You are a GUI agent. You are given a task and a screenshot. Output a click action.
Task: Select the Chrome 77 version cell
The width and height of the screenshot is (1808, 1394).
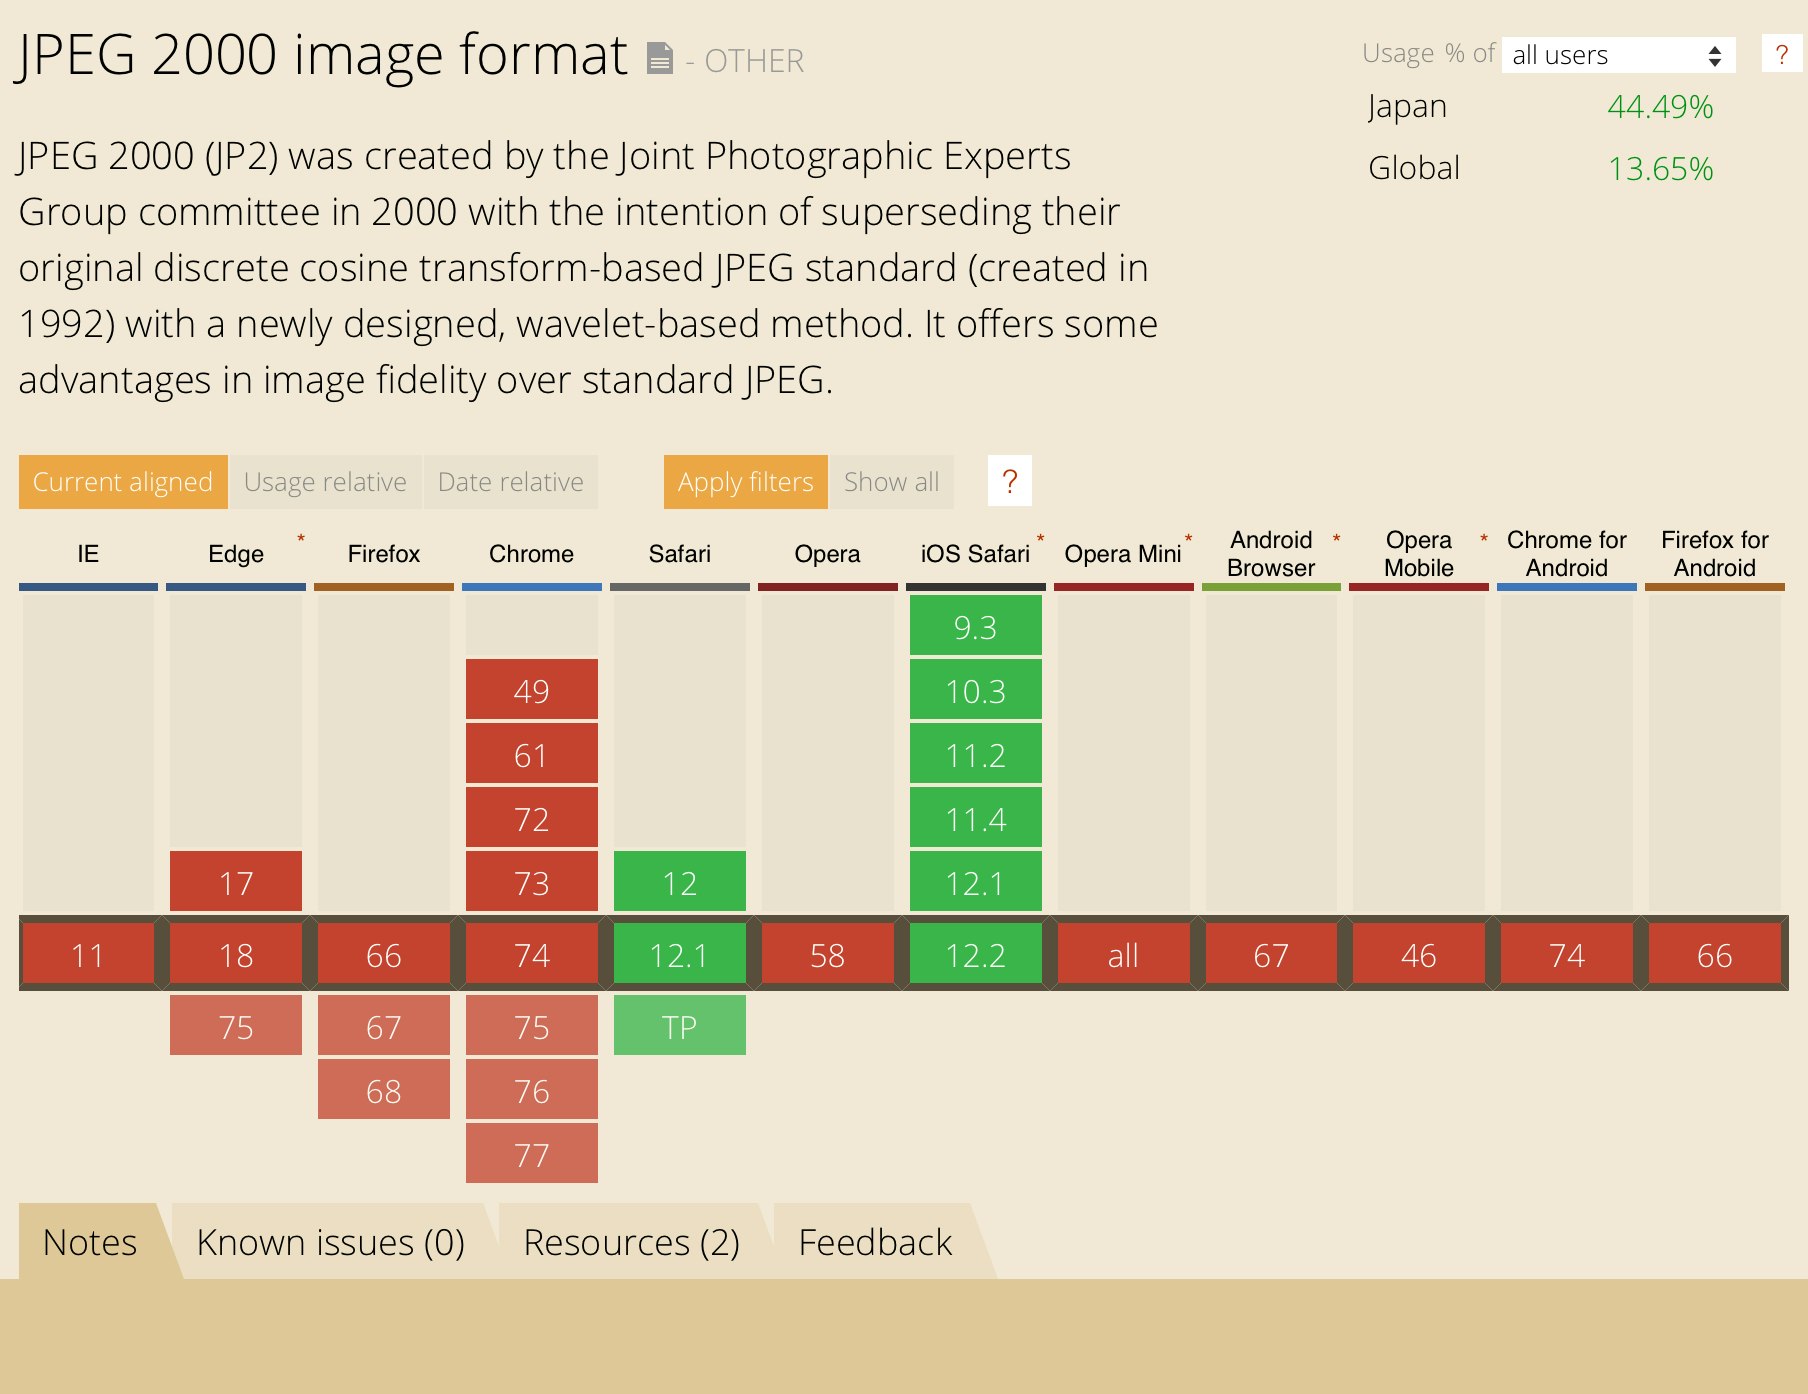coord(532,1153)
